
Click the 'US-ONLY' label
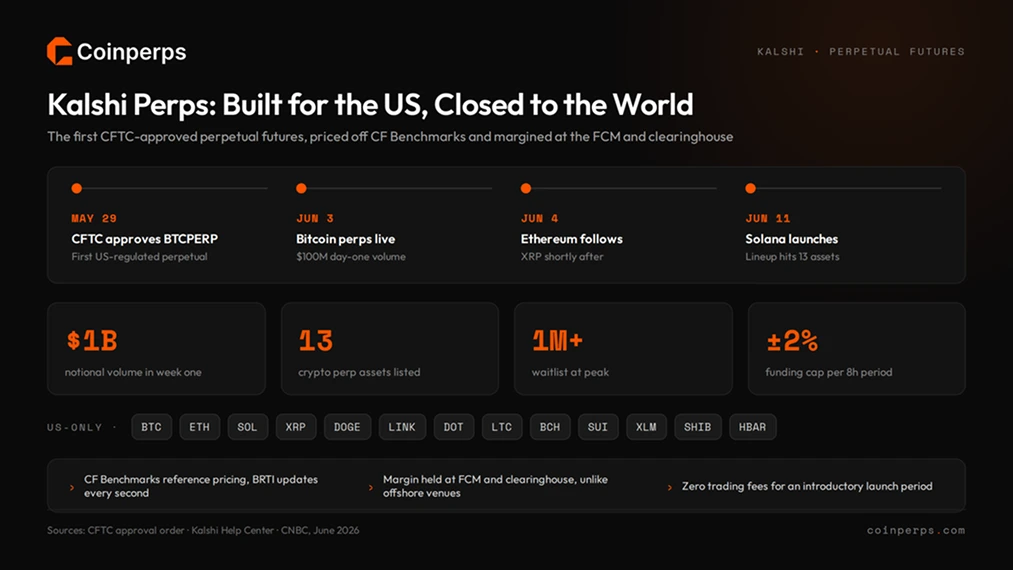point(75,427)
